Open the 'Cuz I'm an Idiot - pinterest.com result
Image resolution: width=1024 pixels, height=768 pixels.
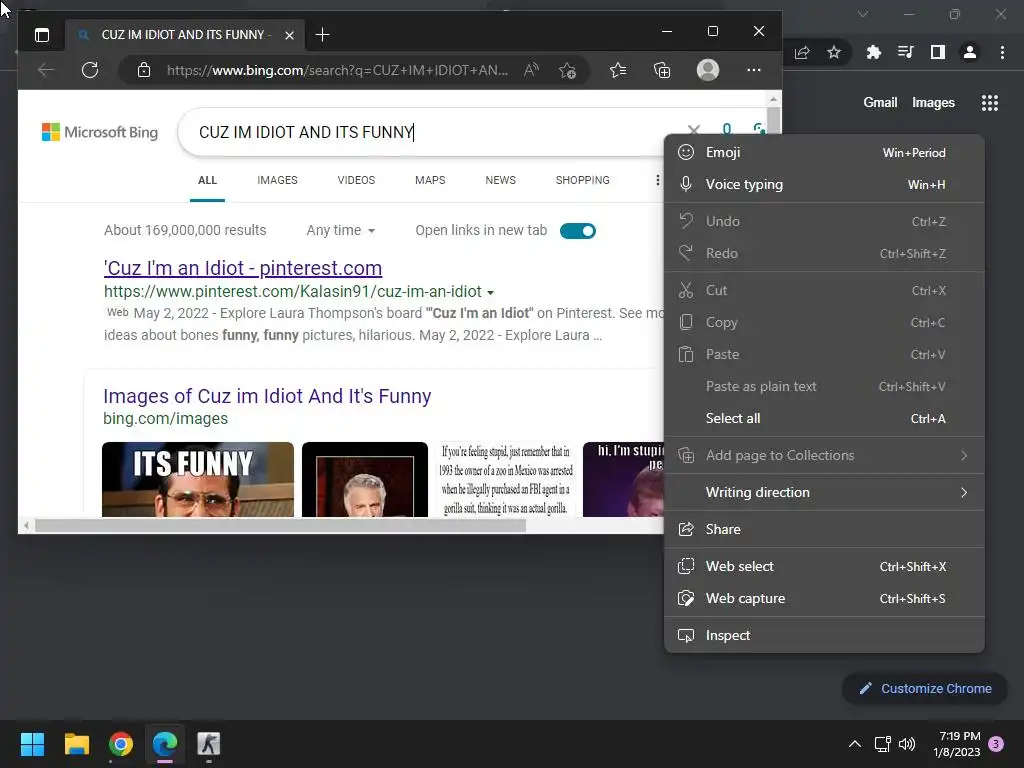243,268
